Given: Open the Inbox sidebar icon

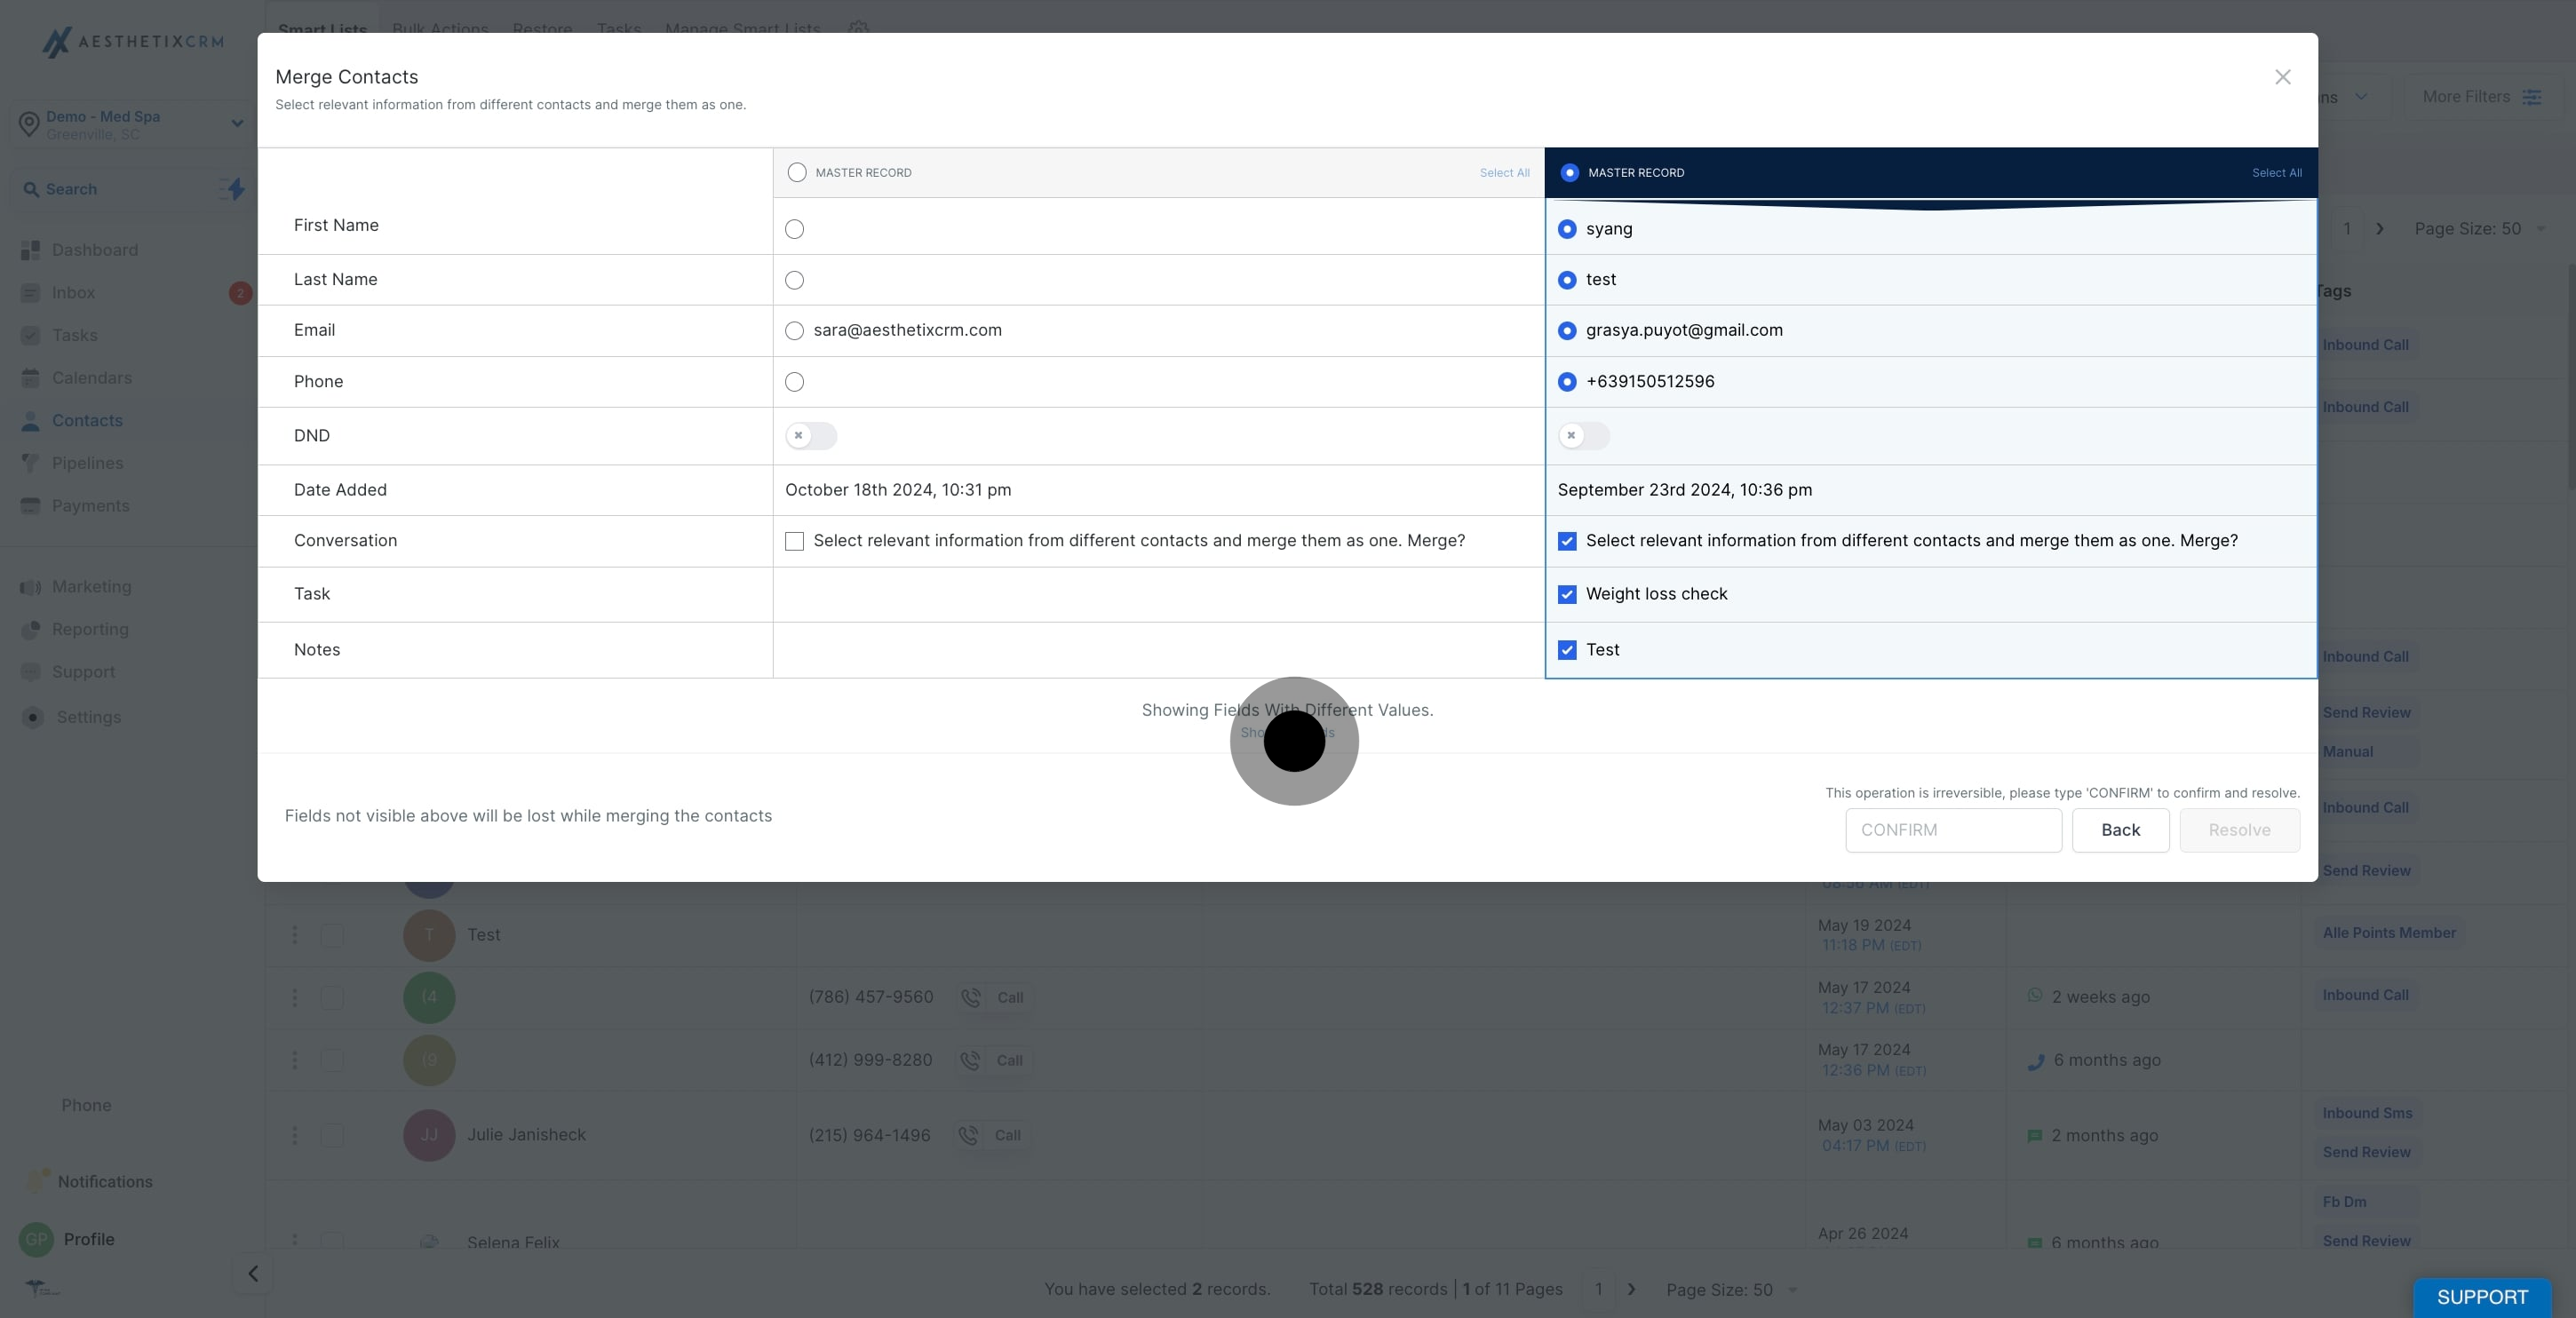Looking at the screenshot, I should tap(31, 293).
